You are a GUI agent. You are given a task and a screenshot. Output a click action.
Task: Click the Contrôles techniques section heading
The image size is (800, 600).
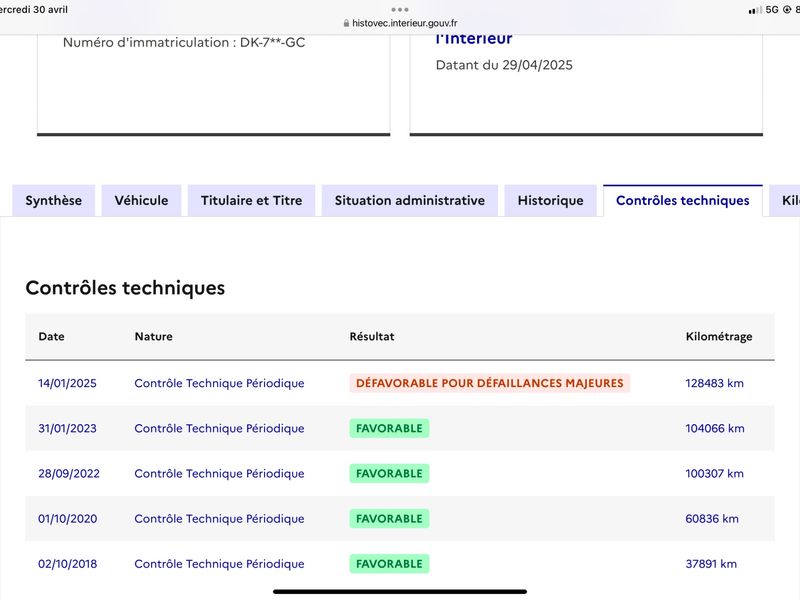[125, 288]
